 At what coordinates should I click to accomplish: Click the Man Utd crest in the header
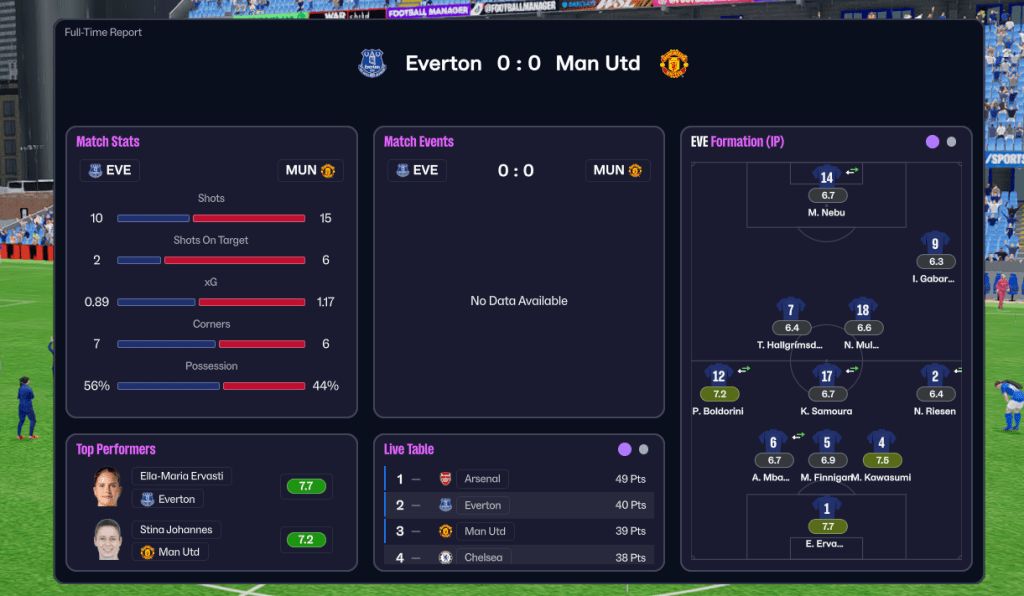tap(674, 64)
